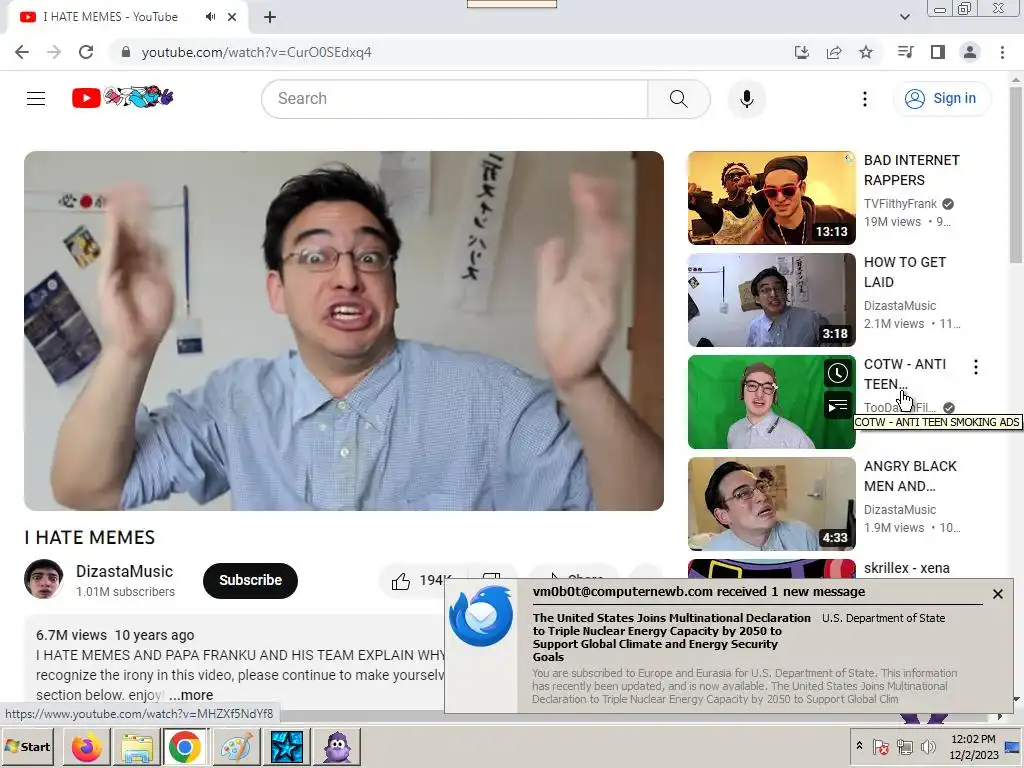
Task: Open options menu for COTW video
Action: click(976, 367)
